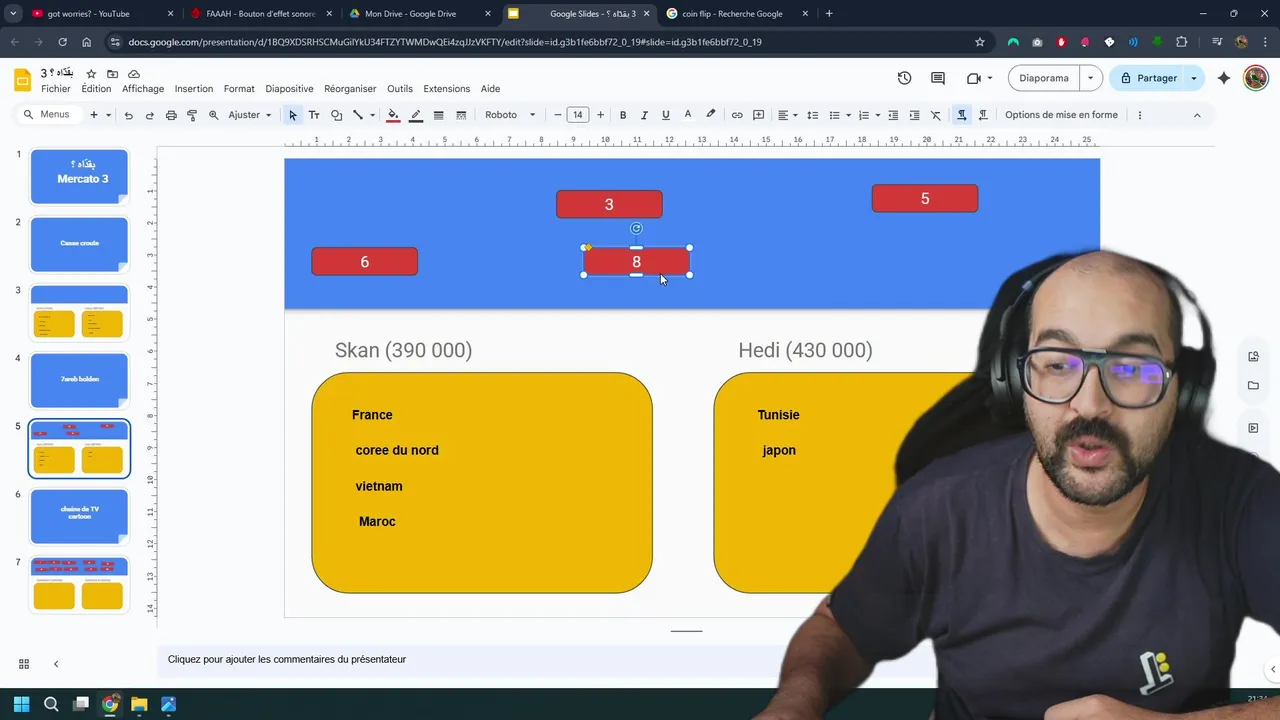1280x720 pixels.
Task: Open the Réorganiser menu
Action: point(350,89)
